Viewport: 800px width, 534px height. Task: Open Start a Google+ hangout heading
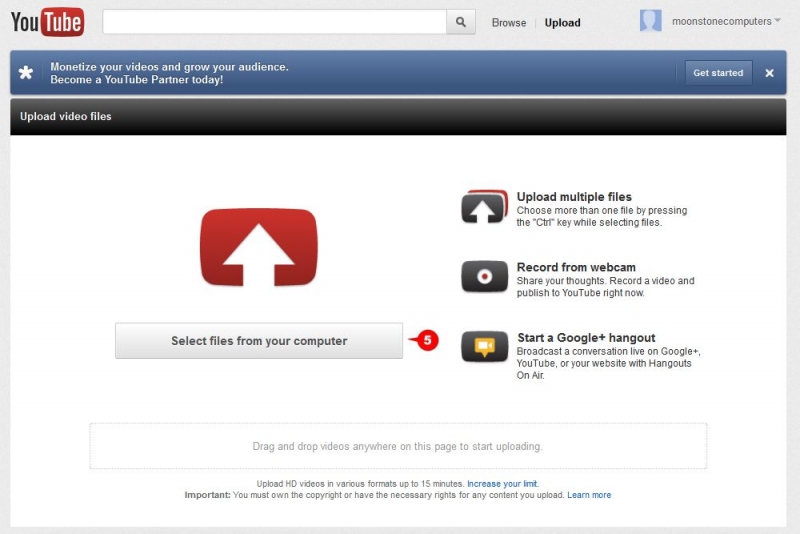click(586, 338)
